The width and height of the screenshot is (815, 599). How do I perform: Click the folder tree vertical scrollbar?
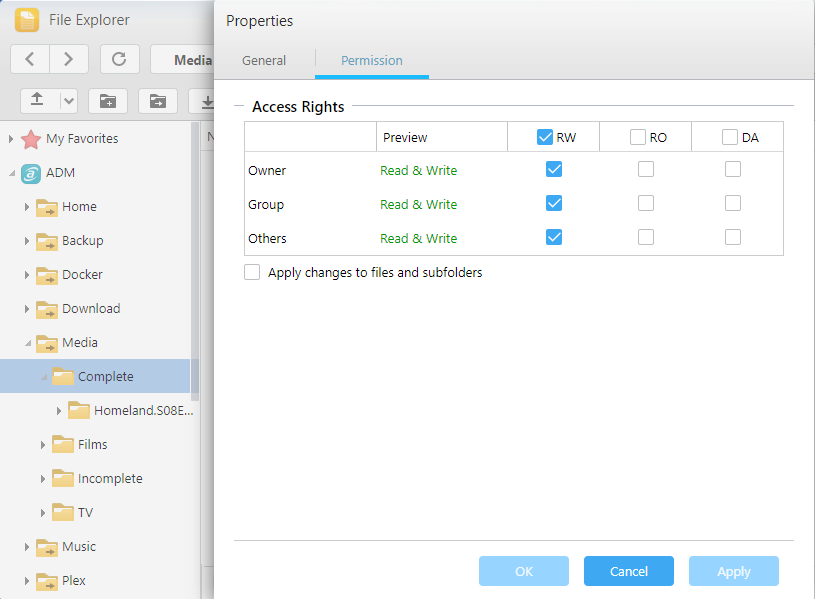[x=195, y=262]
